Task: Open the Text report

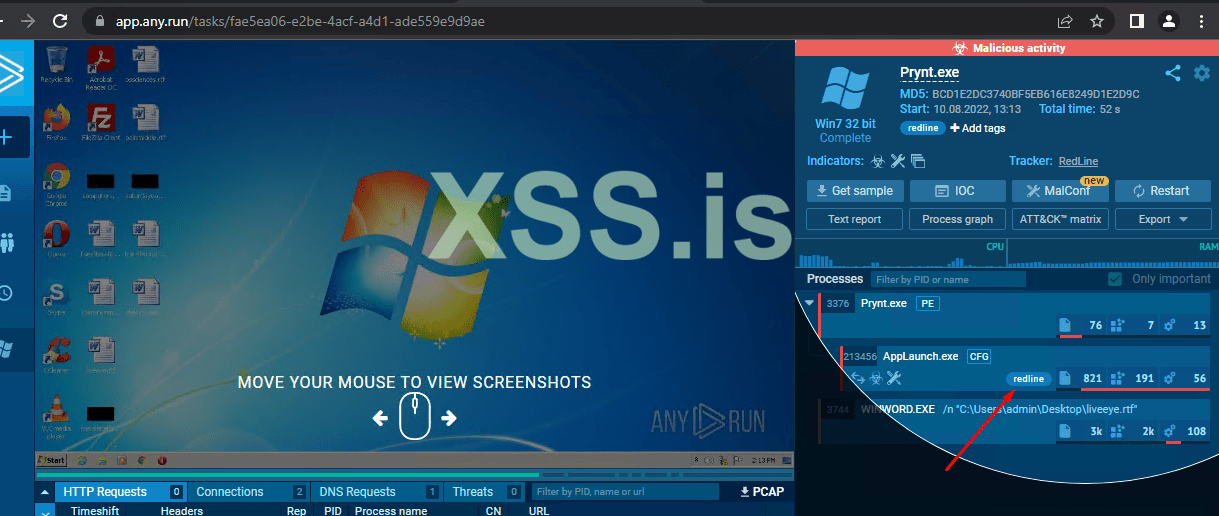Action: [854, 219]
